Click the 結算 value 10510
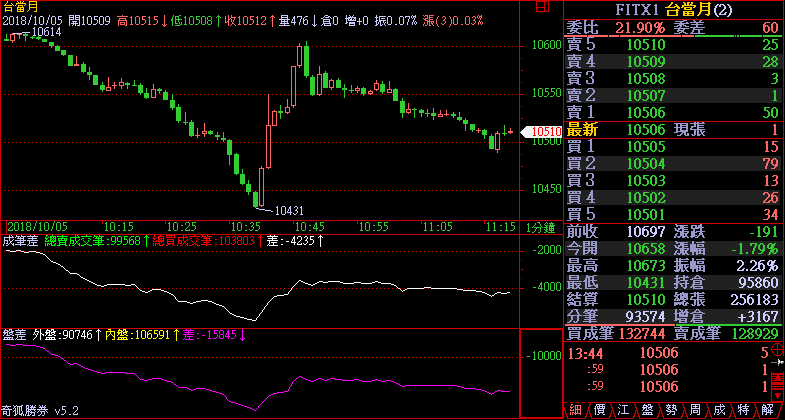785x420 pixels. coord(646,299)
